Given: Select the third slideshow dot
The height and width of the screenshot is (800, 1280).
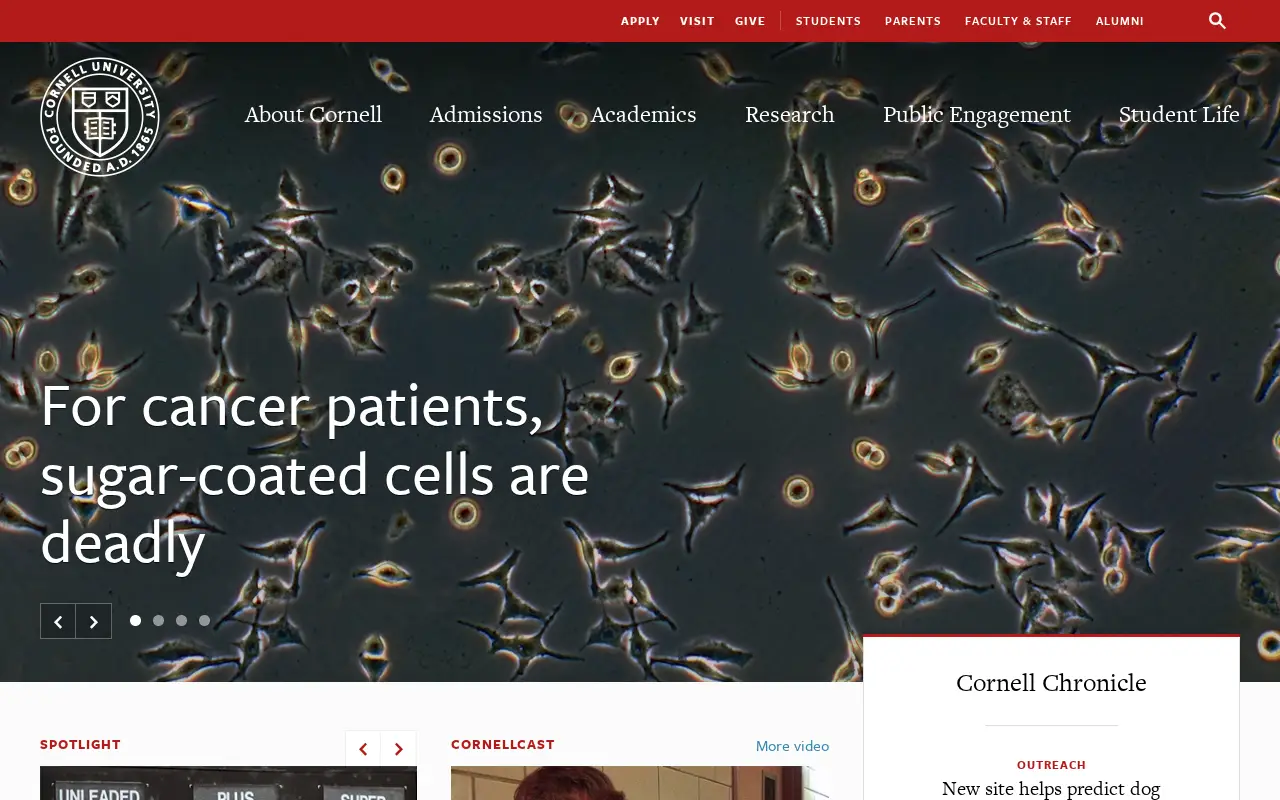Looking at the screenshot, I should click(x=181, y=620).
